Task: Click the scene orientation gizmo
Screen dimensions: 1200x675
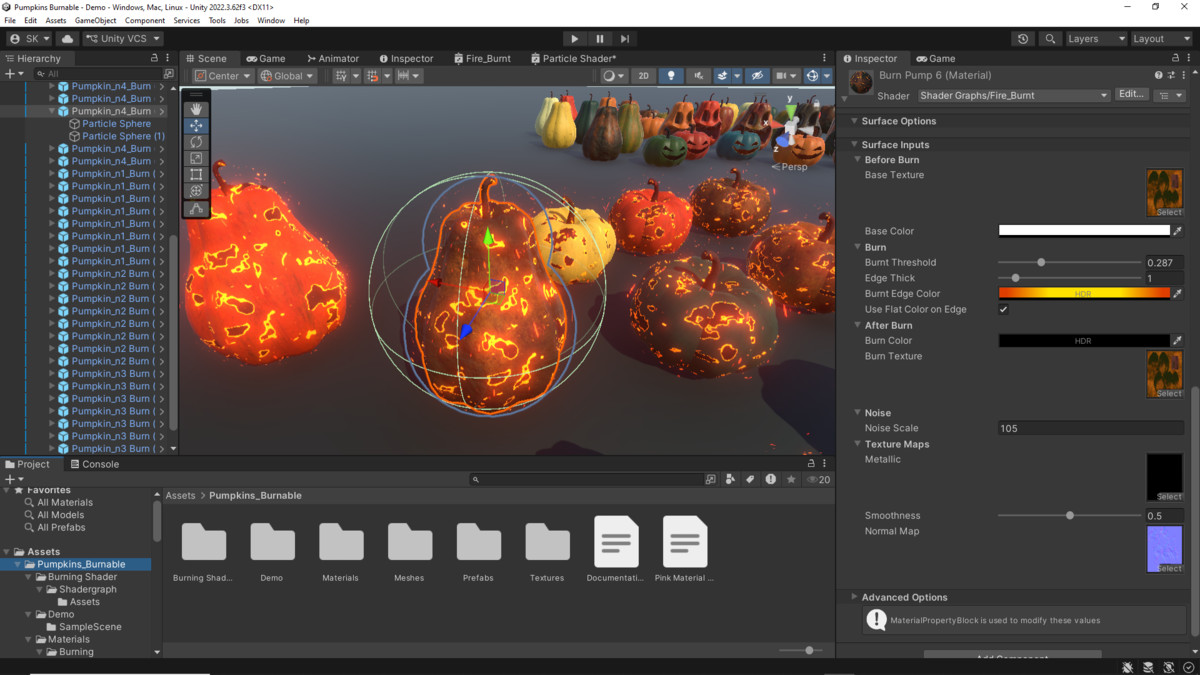Action: pos(791,127)
